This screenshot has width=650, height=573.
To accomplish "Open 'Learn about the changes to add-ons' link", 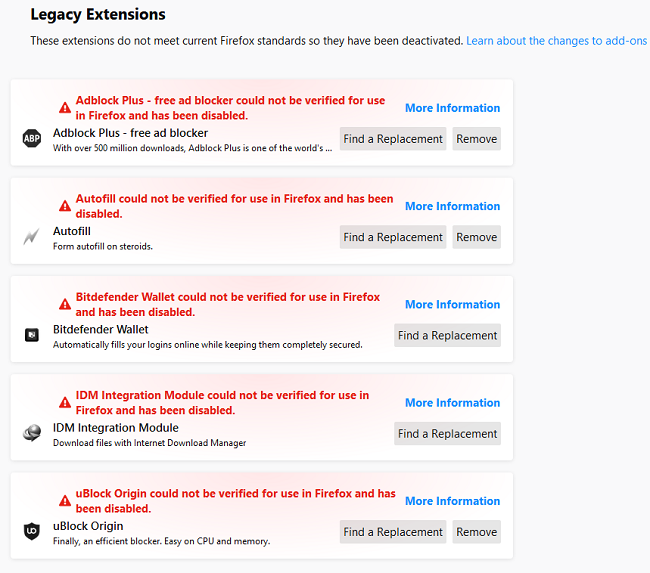I will pos(557,41).
